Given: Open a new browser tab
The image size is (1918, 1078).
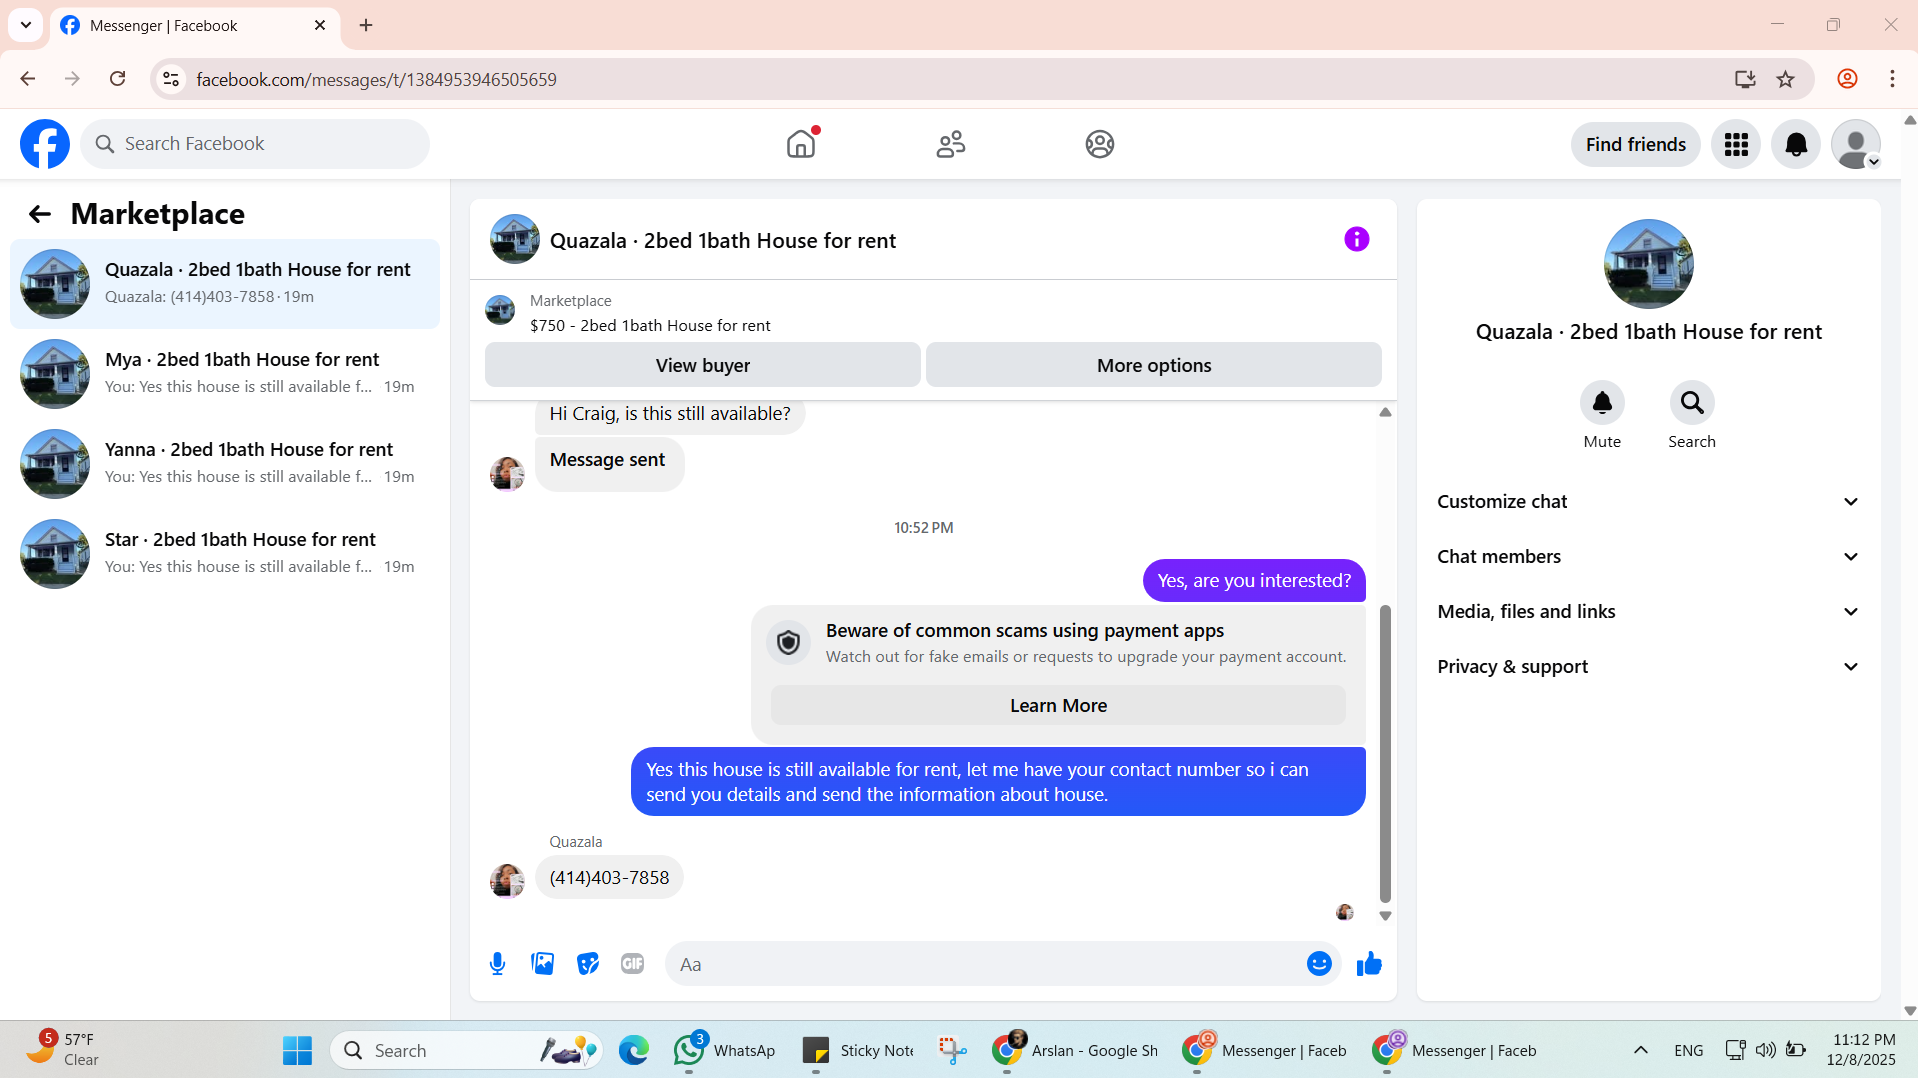Looking at the screenshot, I should (x=366, y=26).
